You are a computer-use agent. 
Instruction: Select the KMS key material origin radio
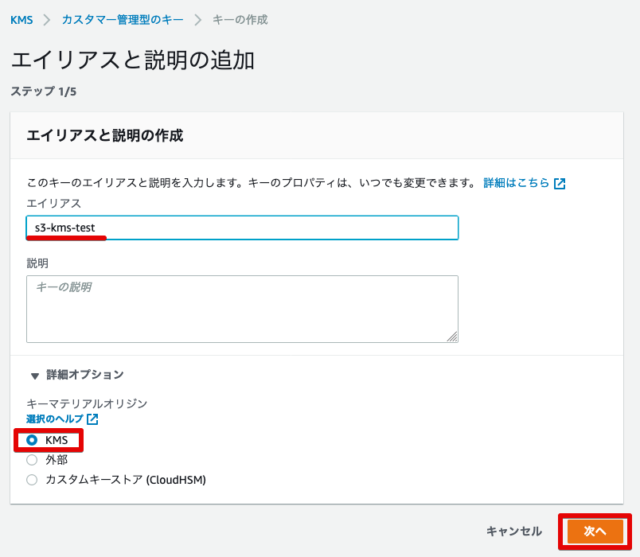(32, 440)
